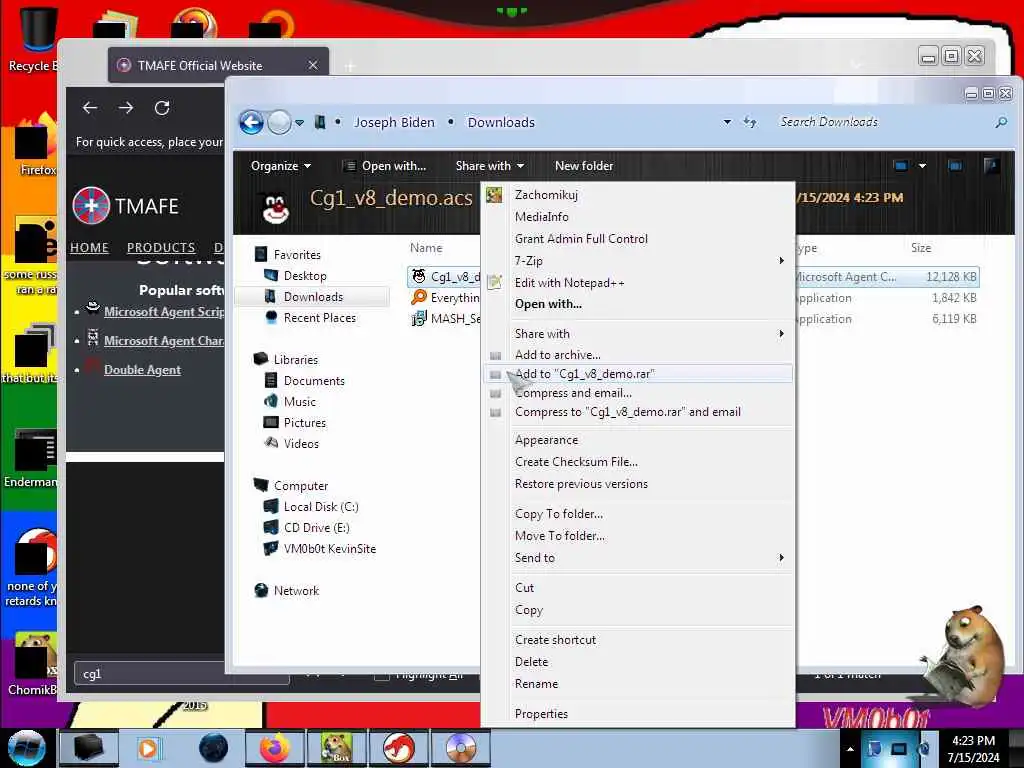Open the Music library
This screenshot has width=1024, height=768.
tap(291, 402)
